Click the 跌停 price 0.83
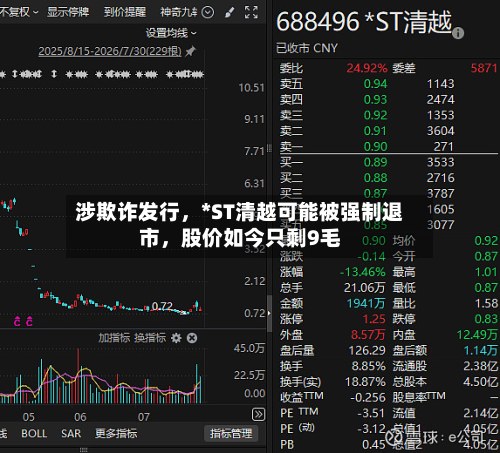The image size is (500, 453). click(486, 319)
